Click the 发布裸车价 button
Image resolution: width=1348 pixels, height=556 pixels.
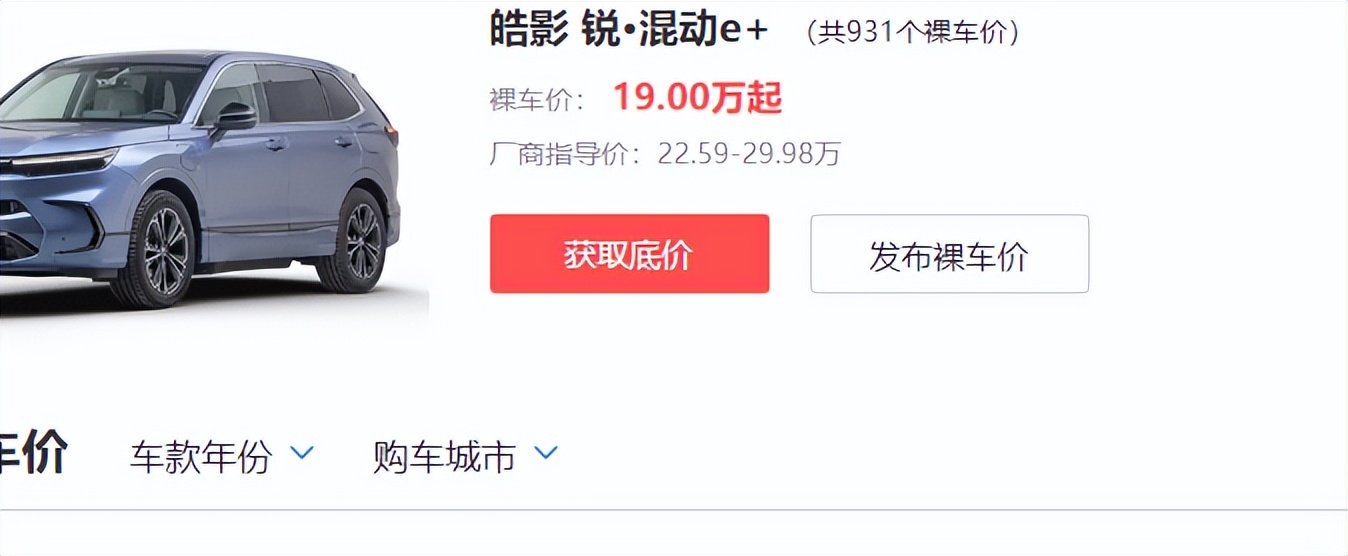click(949, 254)
